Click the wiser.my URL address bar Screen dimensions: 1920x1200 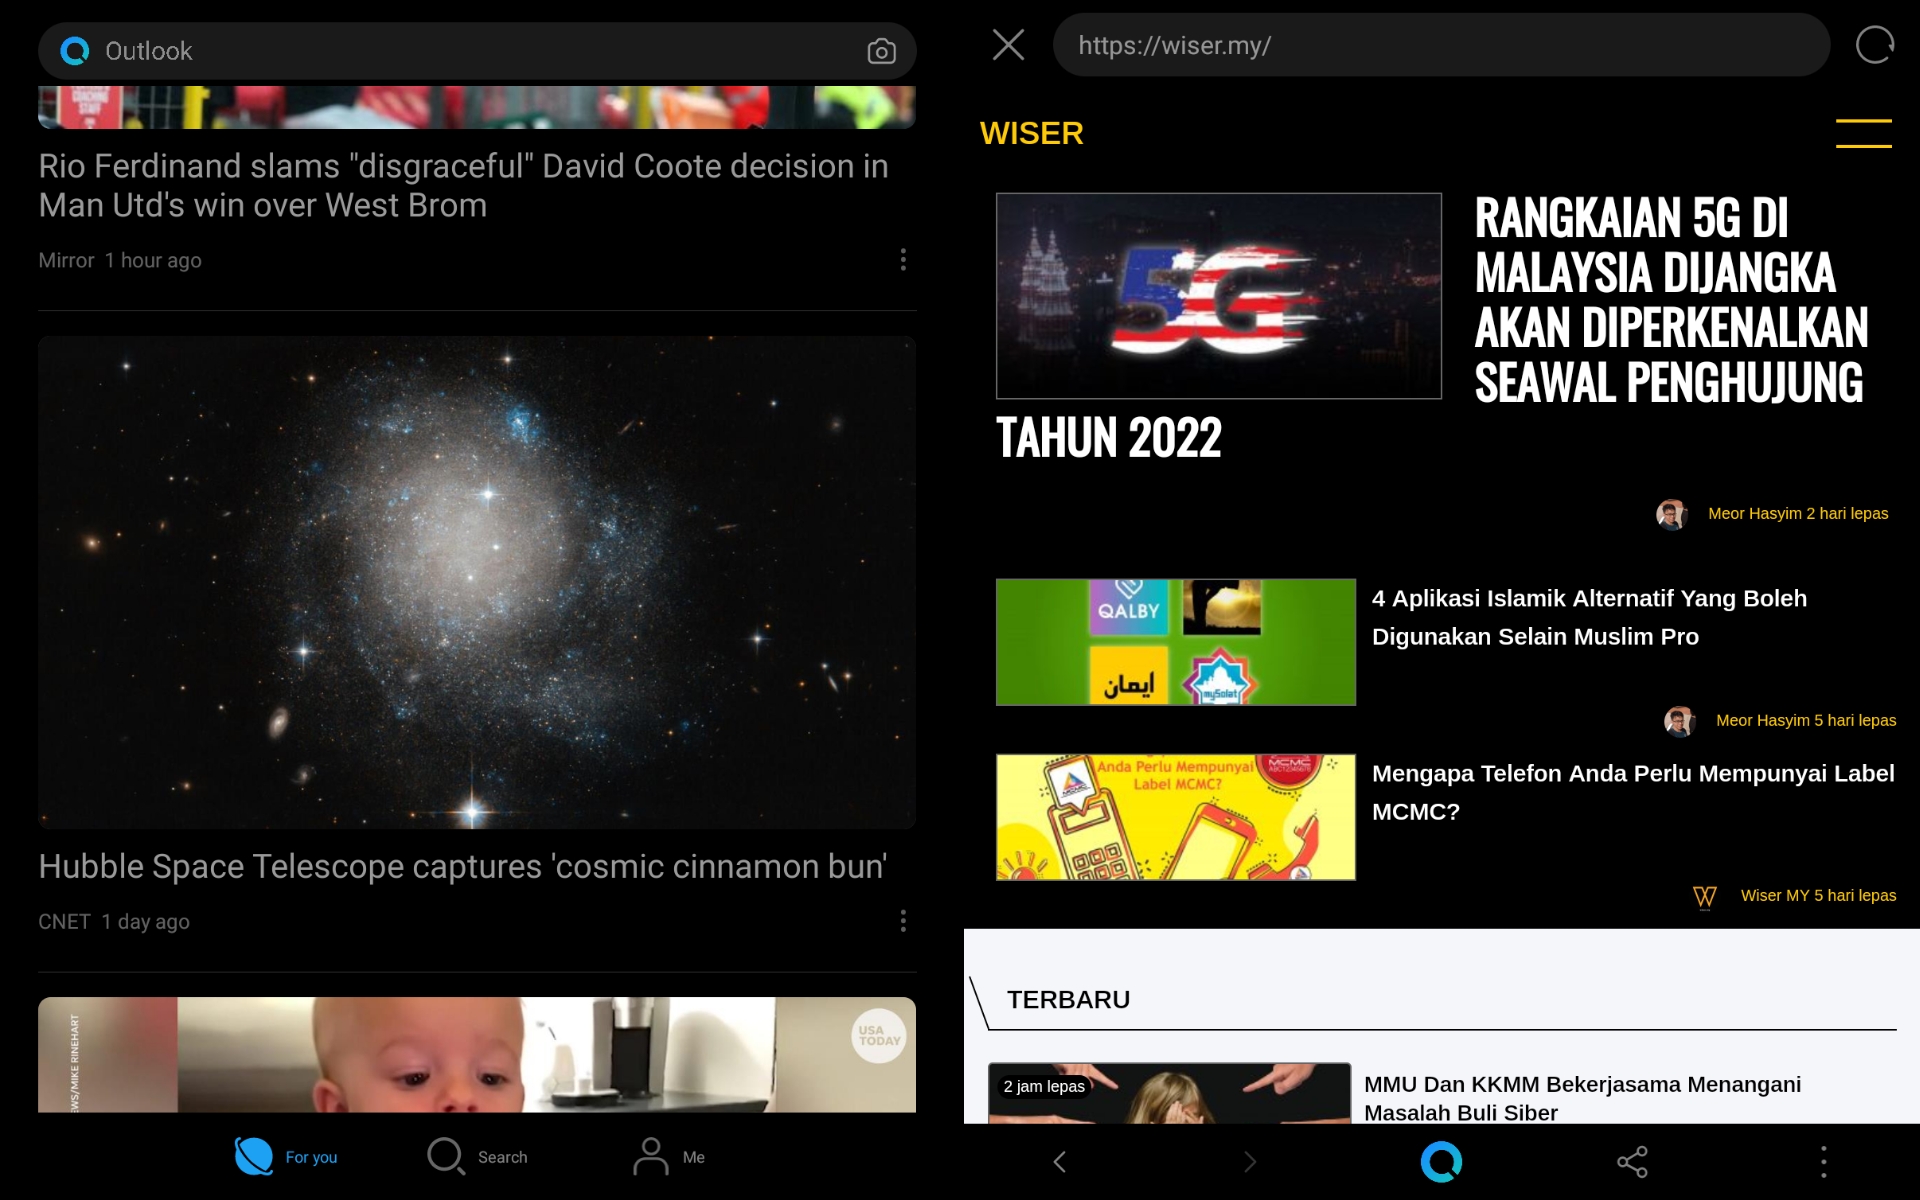pyautogui.click(x=1440, y=45)
